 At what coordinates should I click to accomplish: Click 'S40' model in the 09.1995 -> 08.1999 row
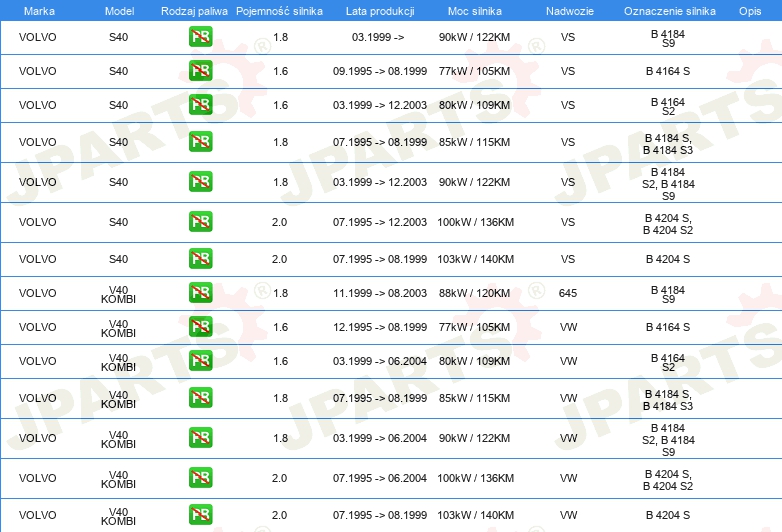coord(118,71)
